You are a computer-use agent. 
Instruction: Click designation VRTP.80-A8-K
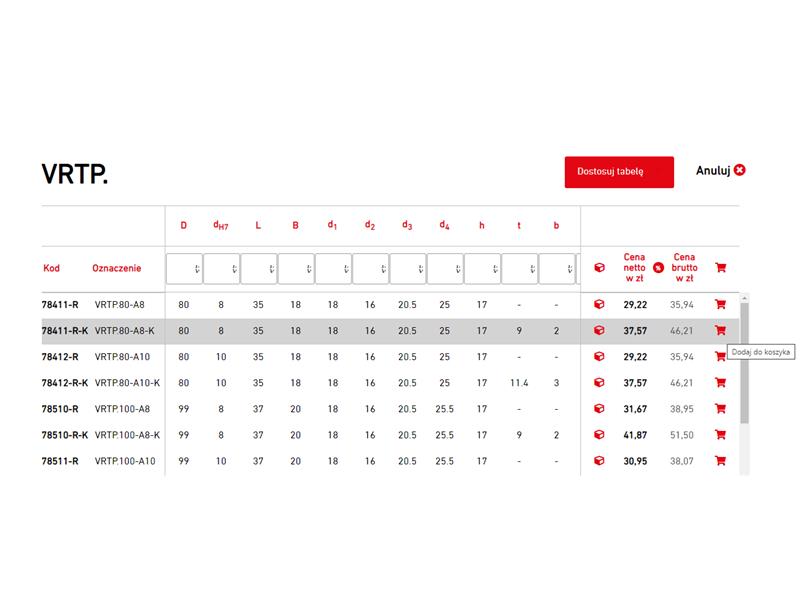[x=124, y=331]
